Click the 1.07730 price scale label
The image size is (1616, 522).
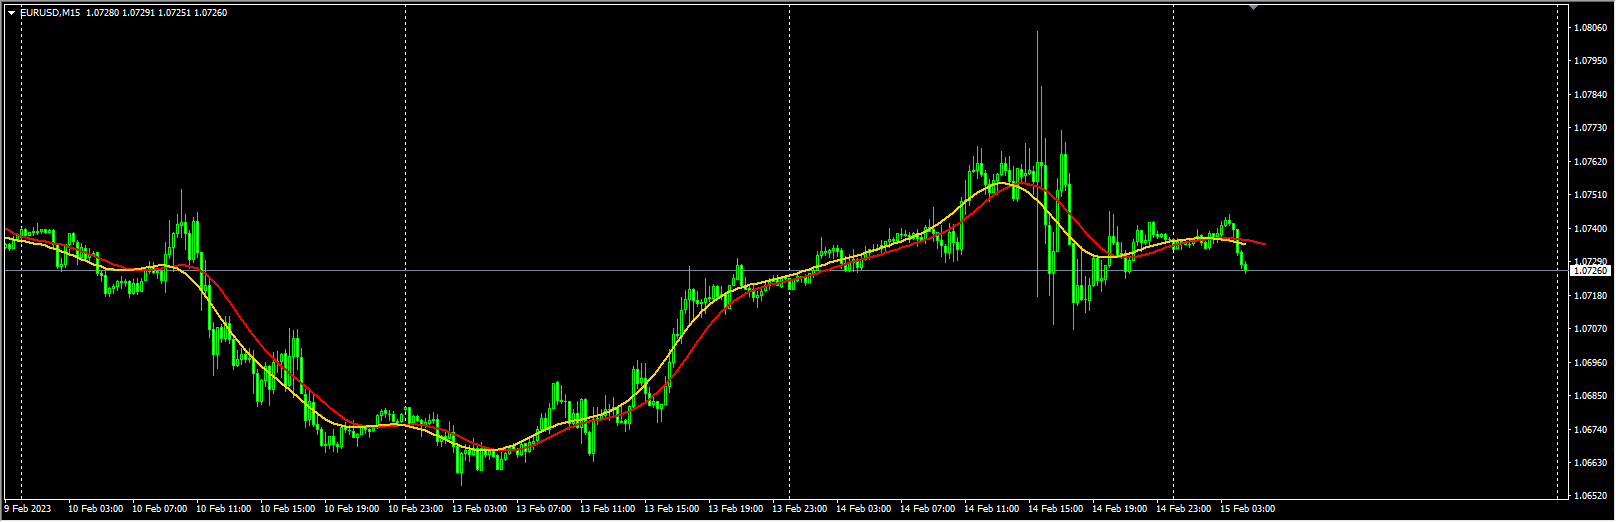(x=1590, y=128)
